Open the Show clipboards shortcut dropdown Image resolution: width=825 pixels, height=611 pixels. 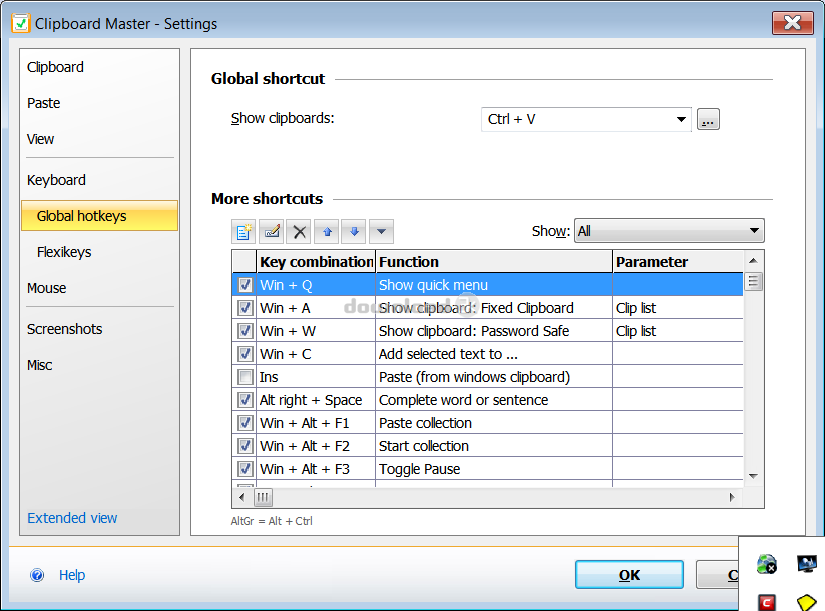682,120
